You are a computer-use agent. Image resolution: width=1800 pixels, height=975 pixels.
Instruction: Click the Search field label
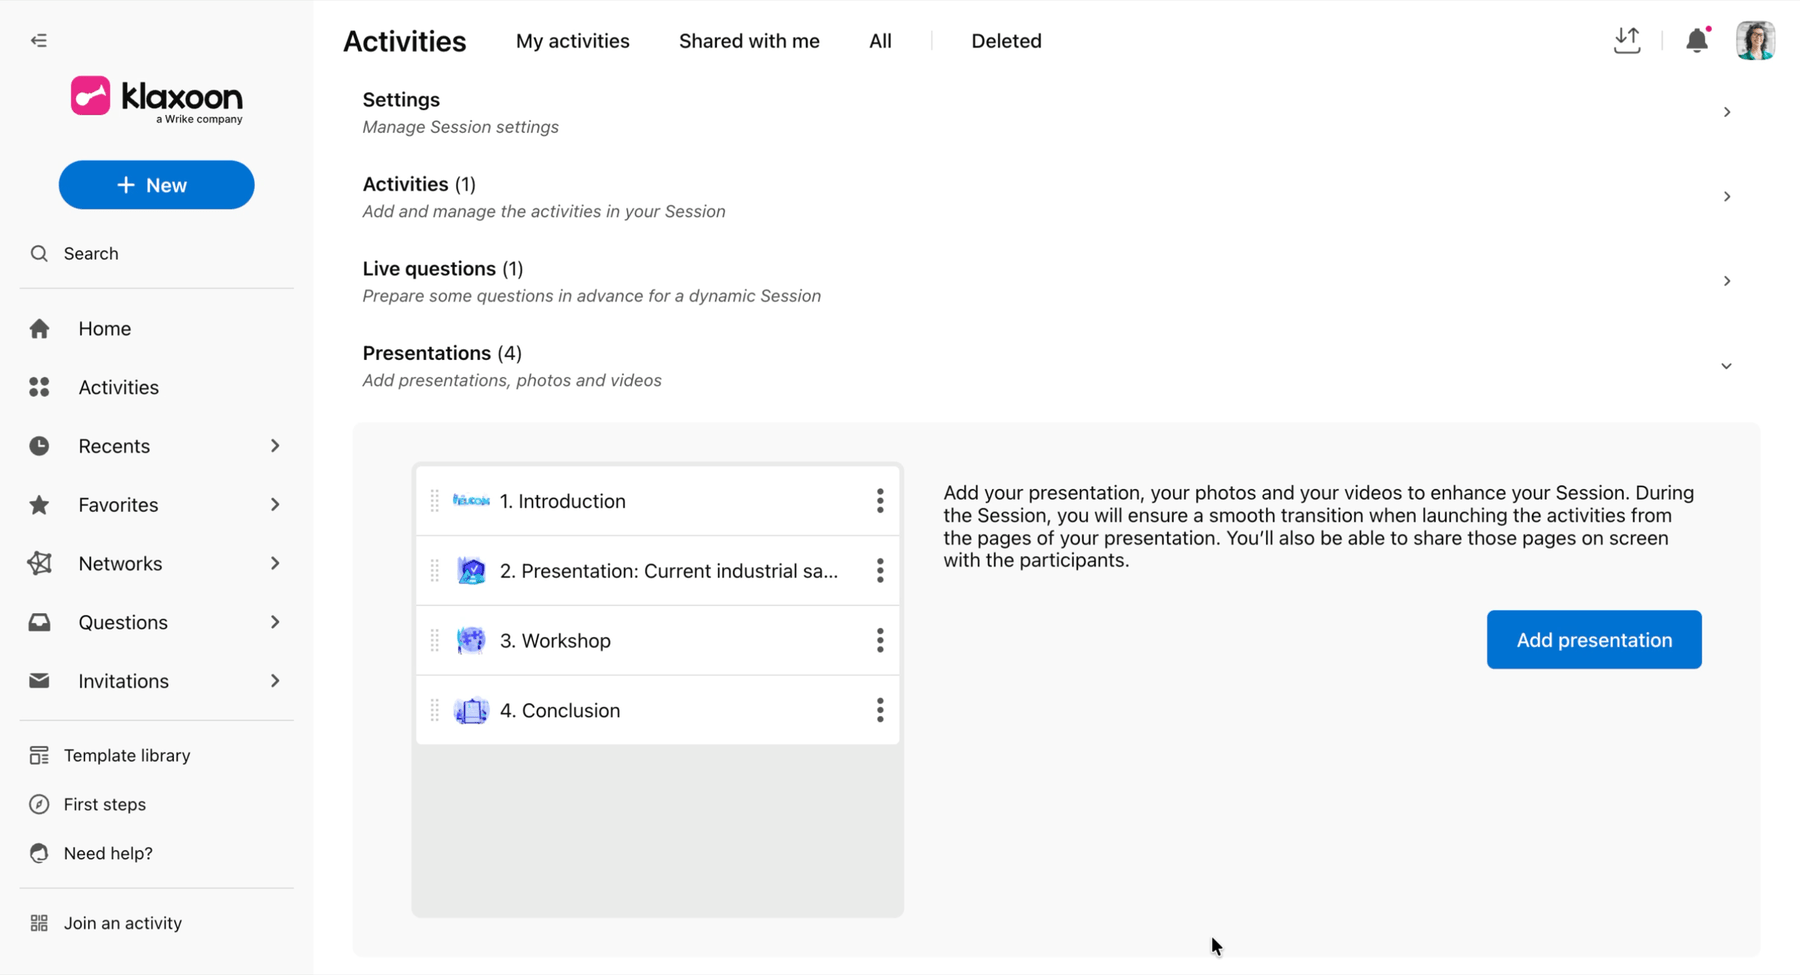click(91, 254)
